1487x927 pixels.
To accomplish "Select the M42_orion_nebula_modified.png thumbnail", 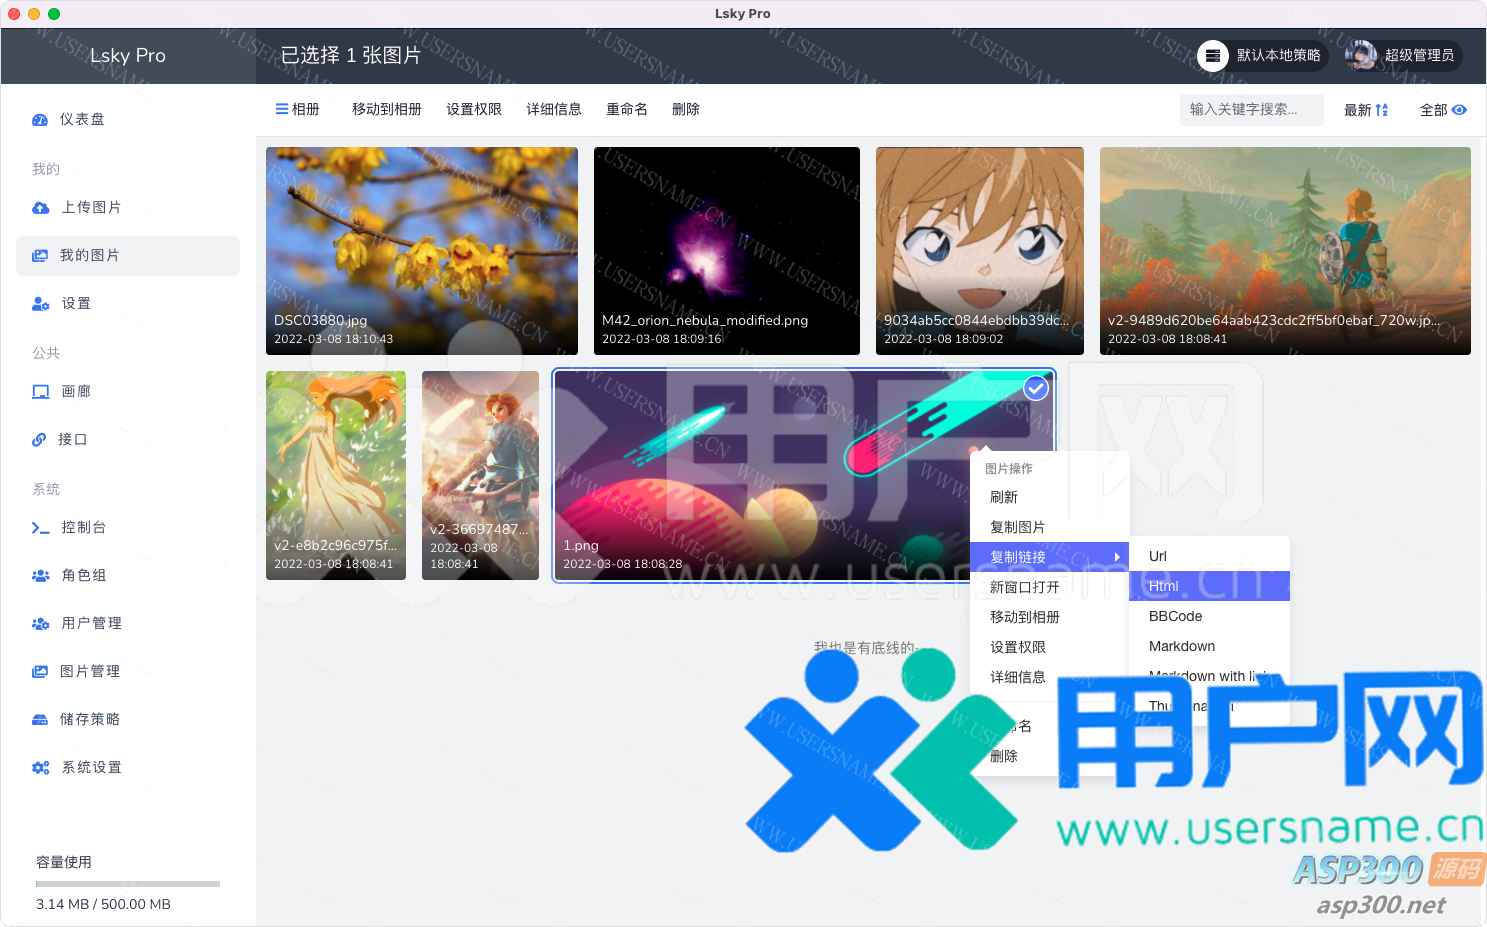I will coord(727,251).
